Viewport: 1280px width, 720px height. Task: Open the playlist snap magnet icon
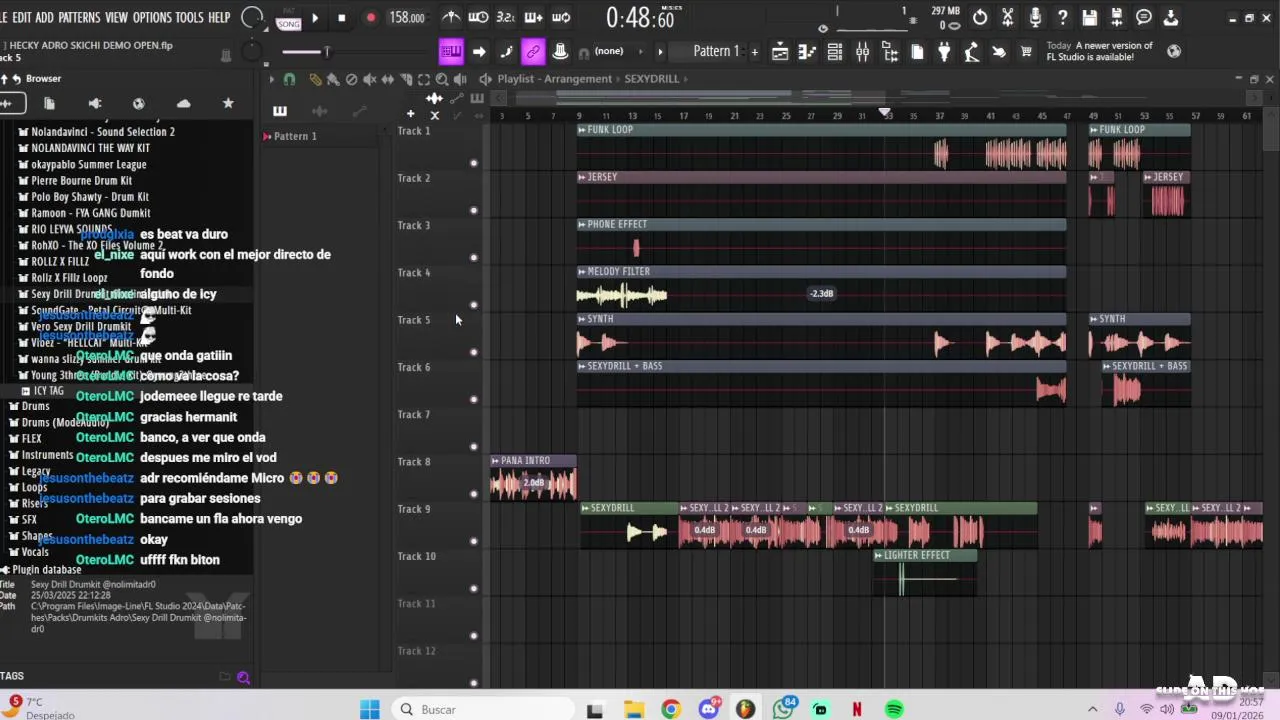tap(289, 79)
